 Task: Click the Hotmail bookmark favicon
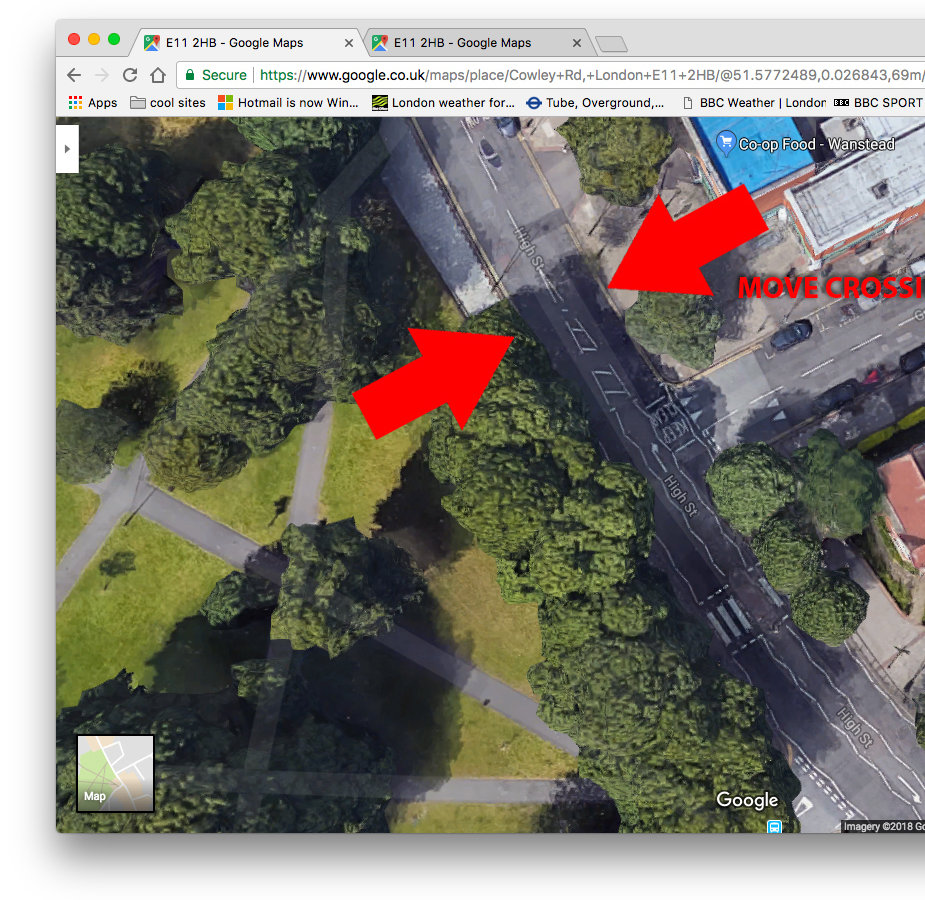tap(226, 102)
